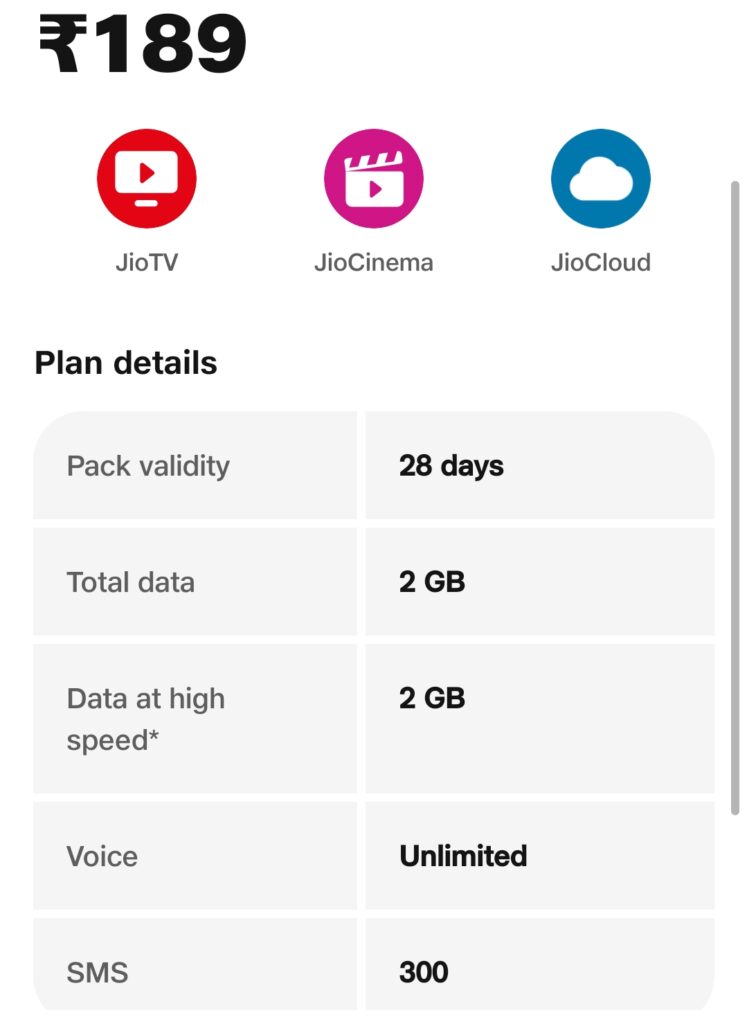Select the blue JioCloud icon

601,178
